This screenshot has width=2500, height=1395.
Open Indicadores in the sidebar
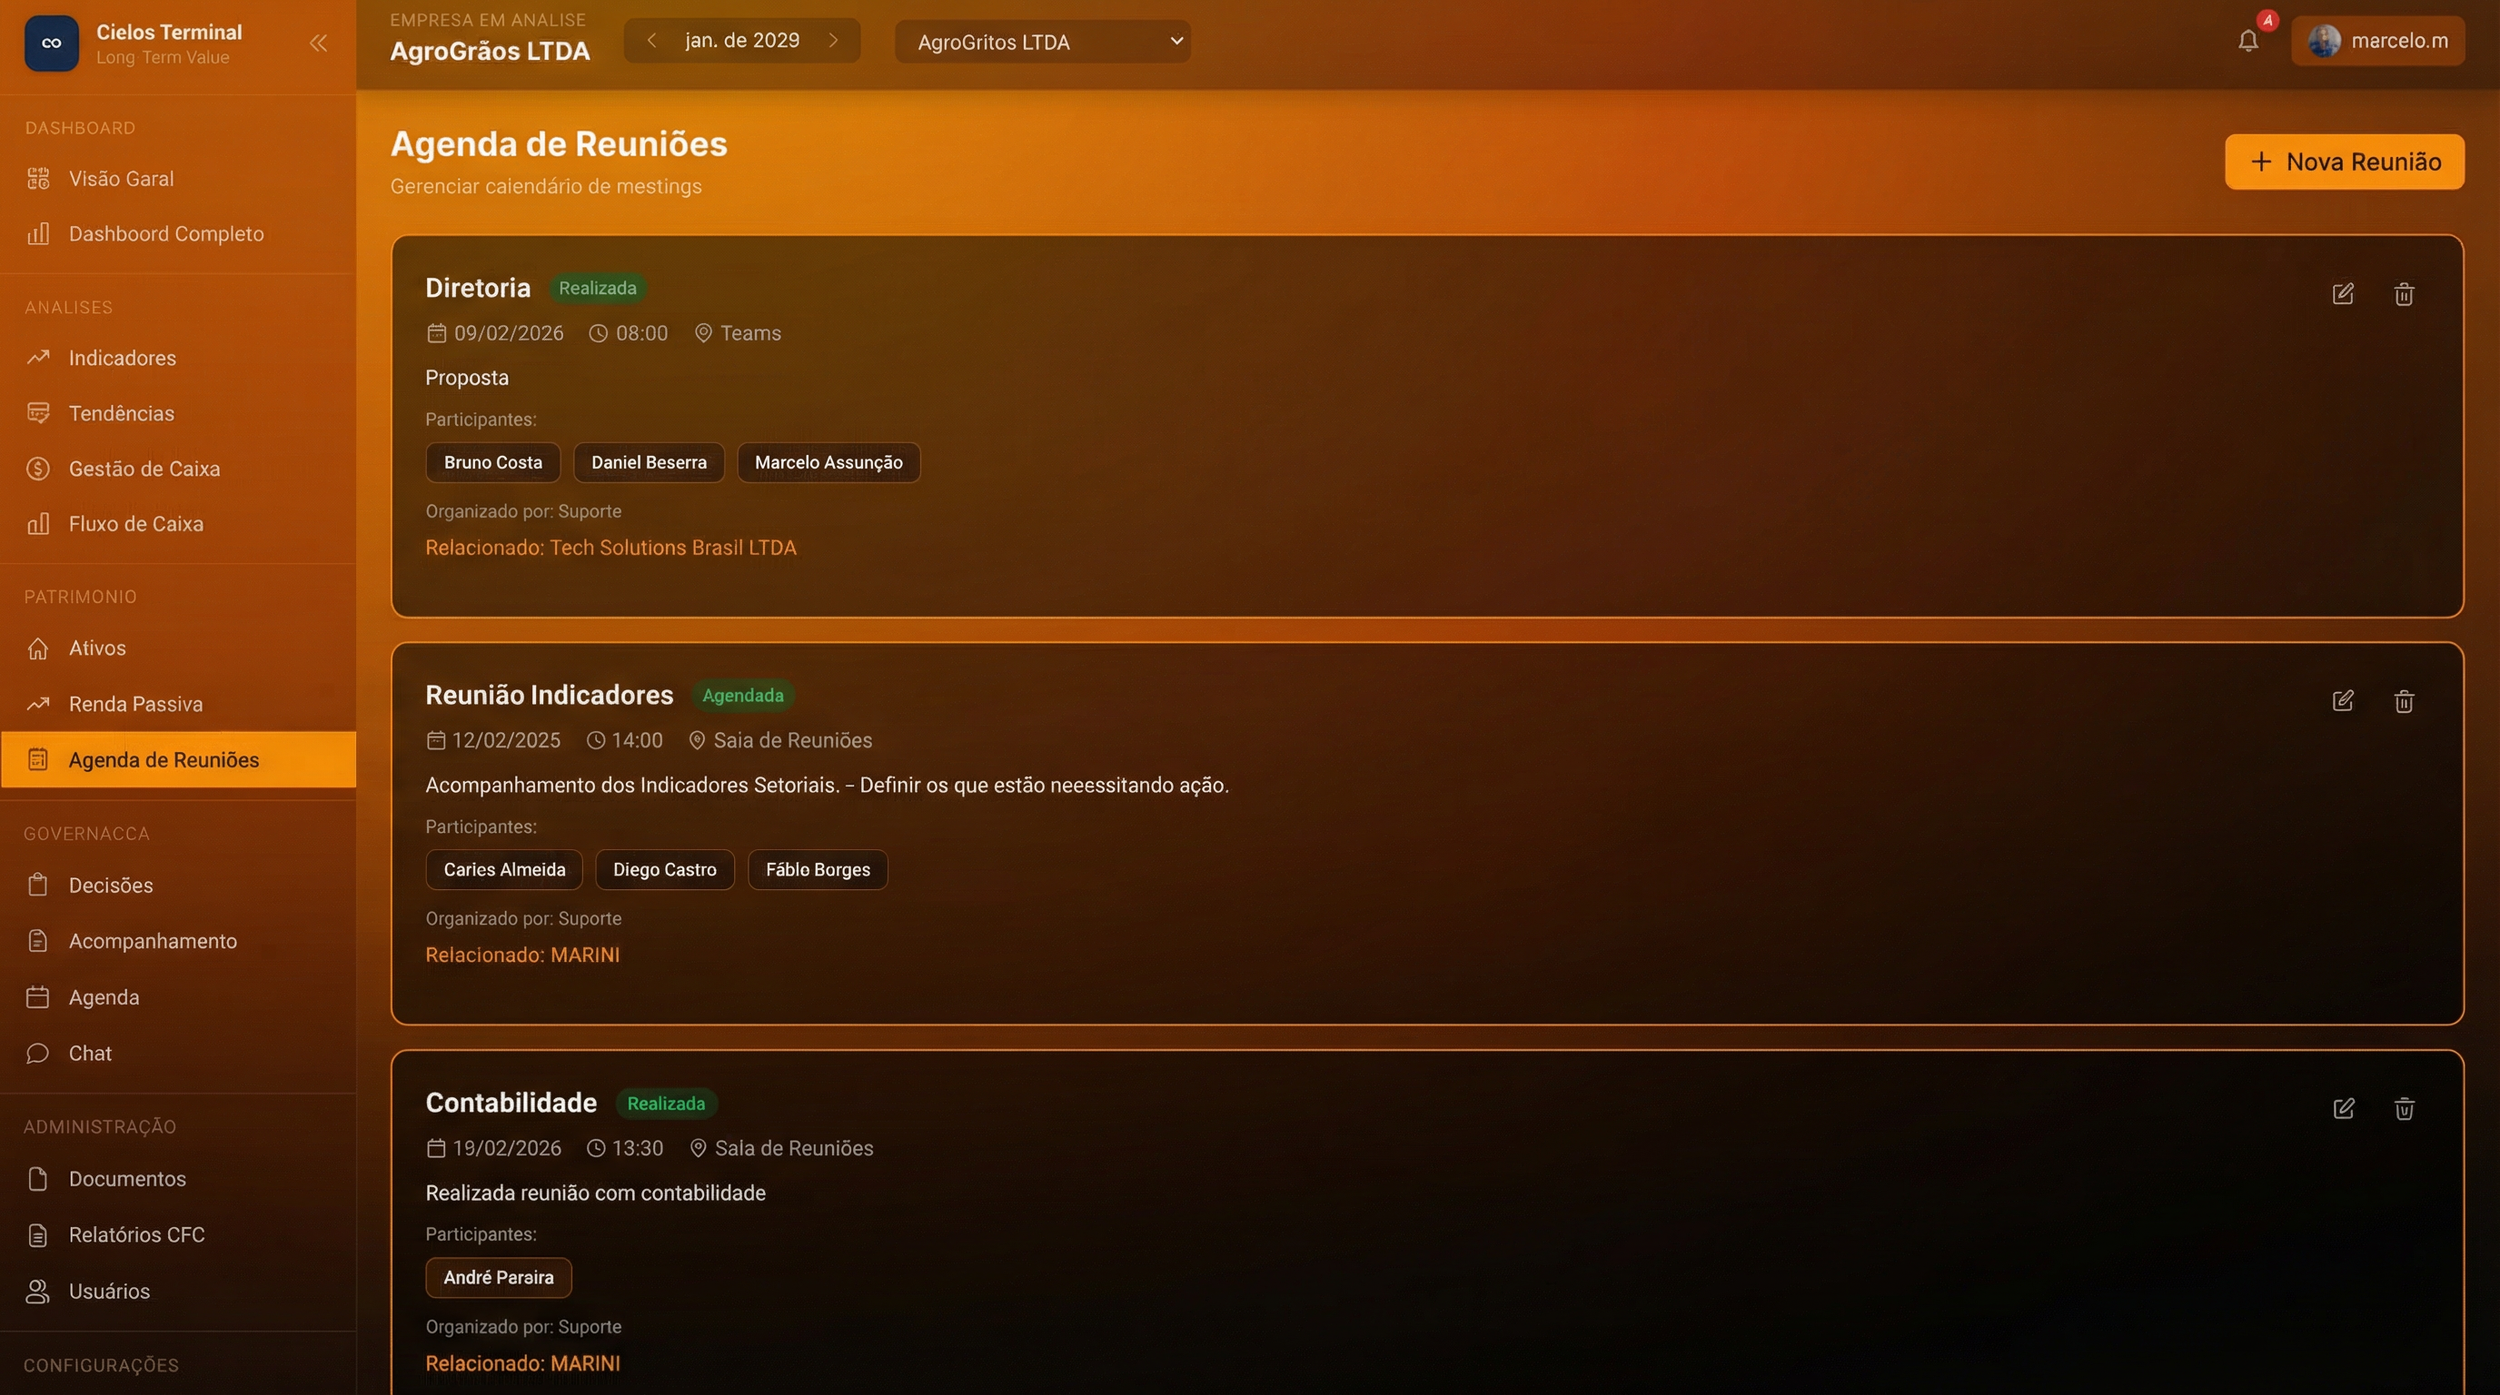(122, 358)
